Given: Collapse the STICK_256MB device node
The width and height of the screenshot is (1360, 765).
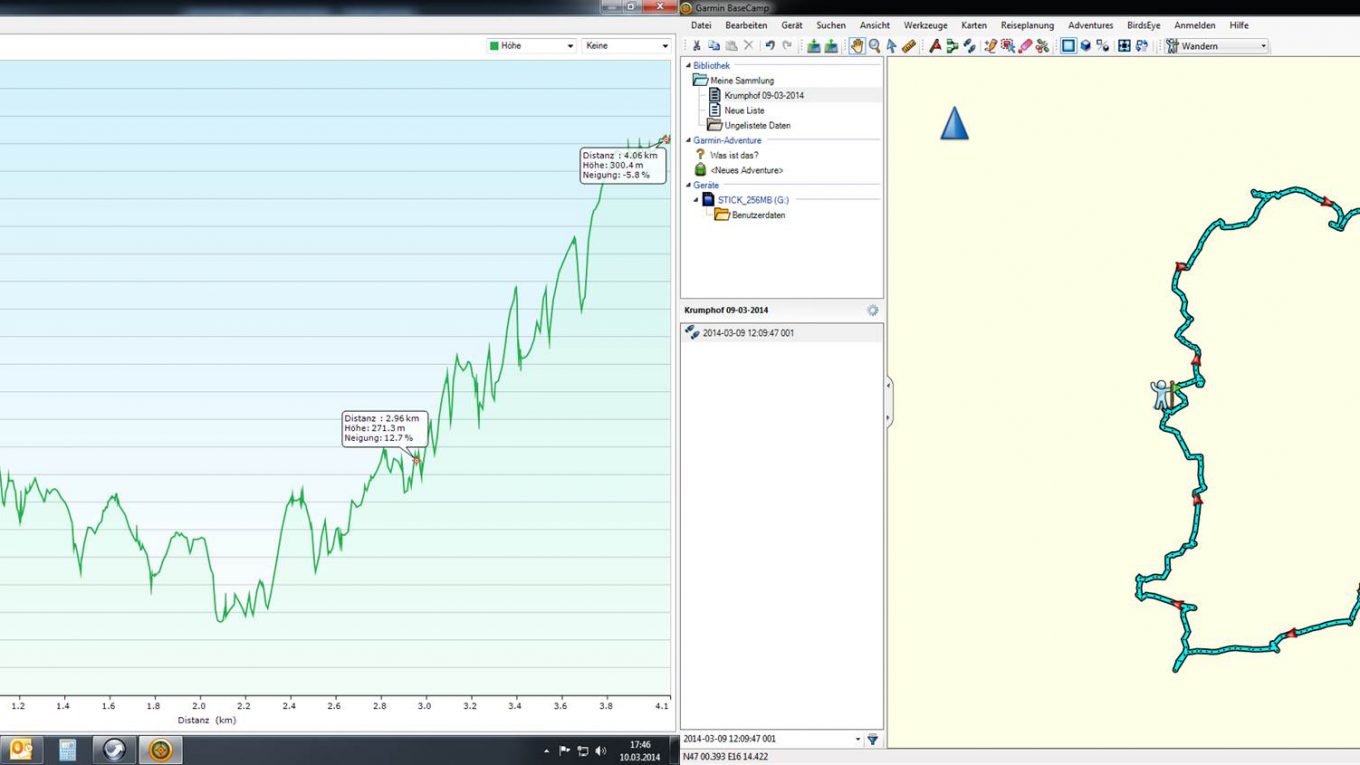Looking at the screenshot, I should (x=695, y=200).
